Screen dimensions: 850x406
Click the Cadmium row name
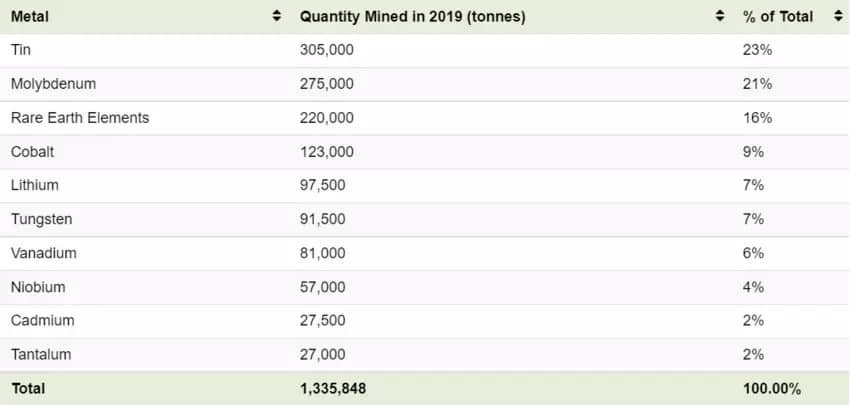pos(42,320)
